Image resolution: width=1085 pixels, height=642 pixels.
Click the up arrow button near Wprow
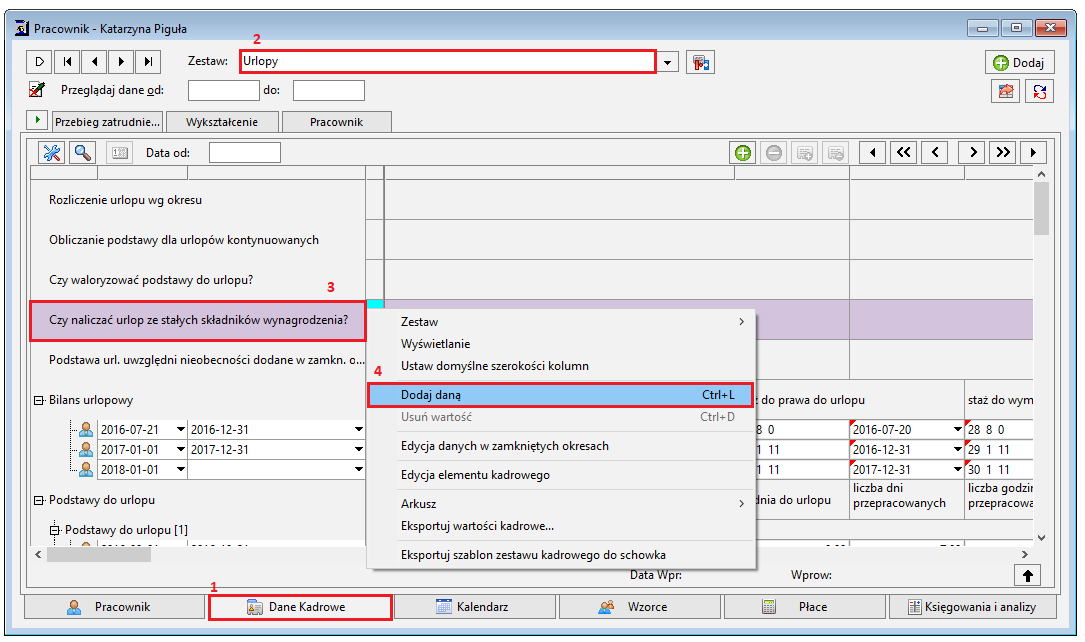(x=1028, y=575)
